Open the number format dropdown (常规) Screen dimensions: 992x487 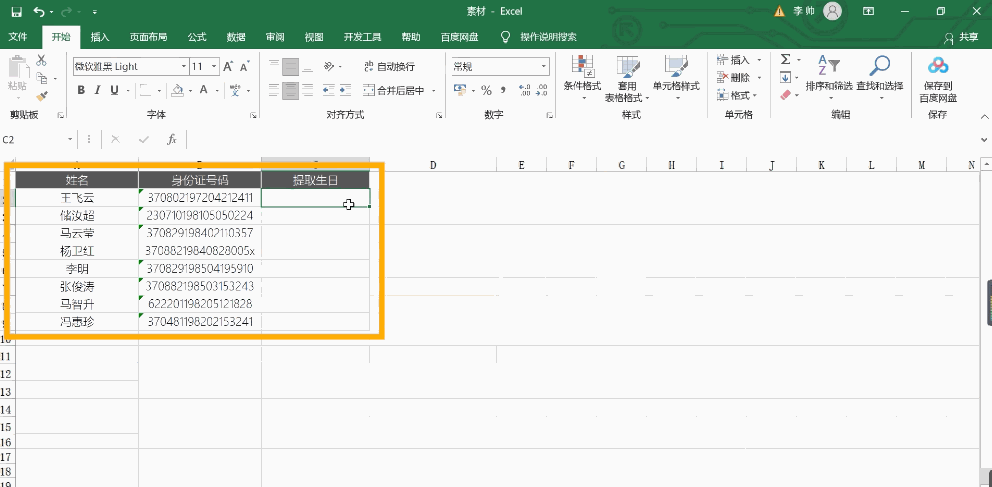pyautogui.click(x=544, y=66)
